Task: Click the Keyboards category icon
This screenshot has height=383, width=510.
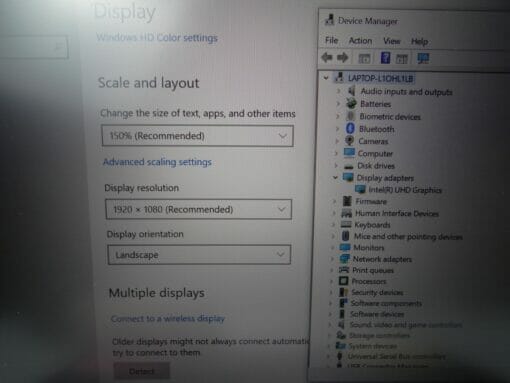Action: (346, 224)
